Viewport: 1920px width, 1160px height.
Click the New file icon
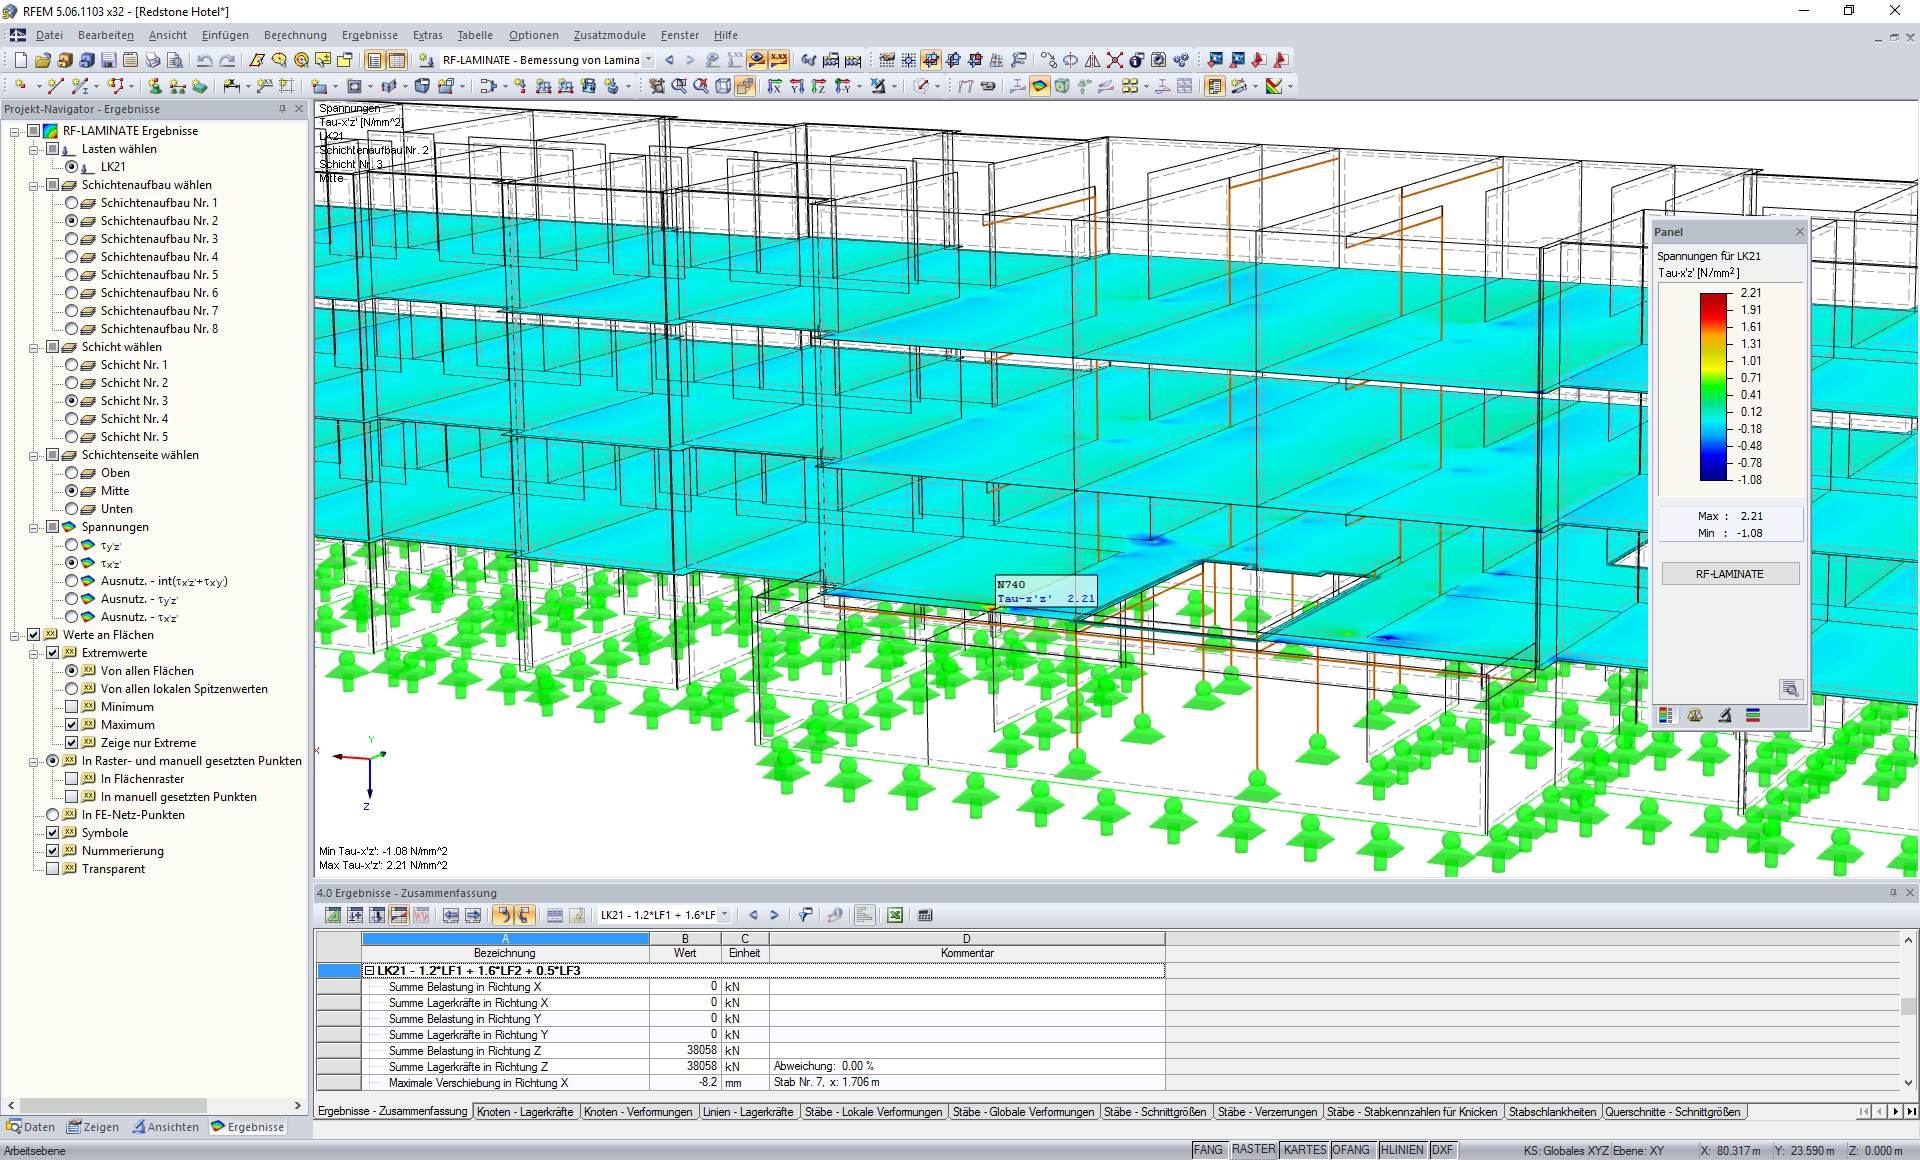pyautogui.click(x=20, y=60)
